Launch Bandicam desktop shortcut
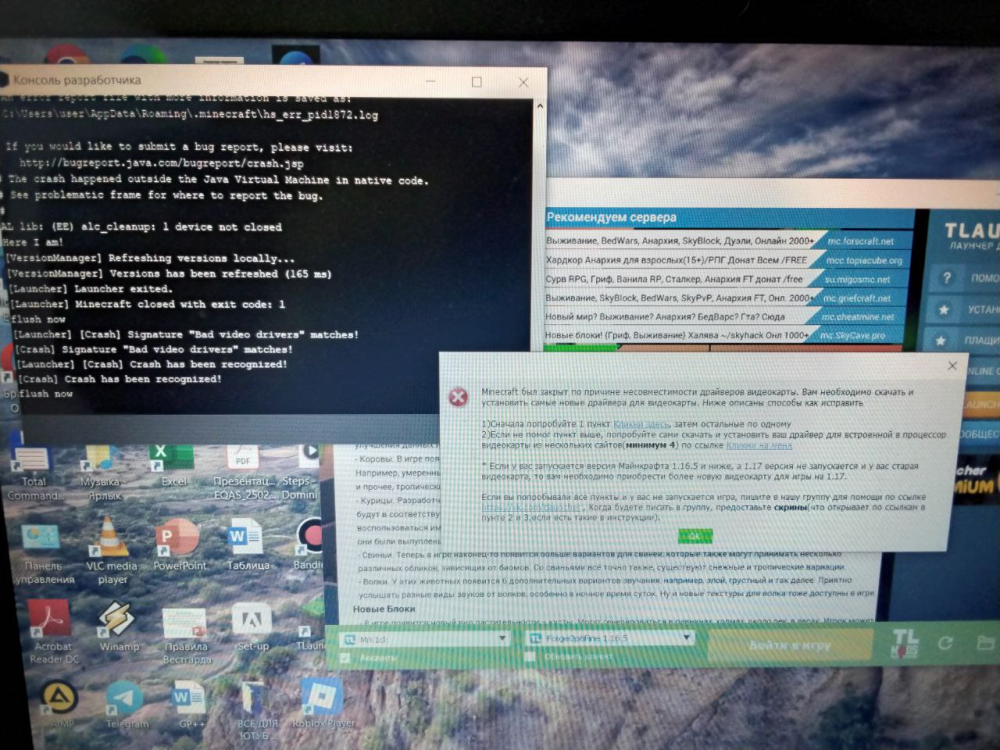 (x=310, y=543)
